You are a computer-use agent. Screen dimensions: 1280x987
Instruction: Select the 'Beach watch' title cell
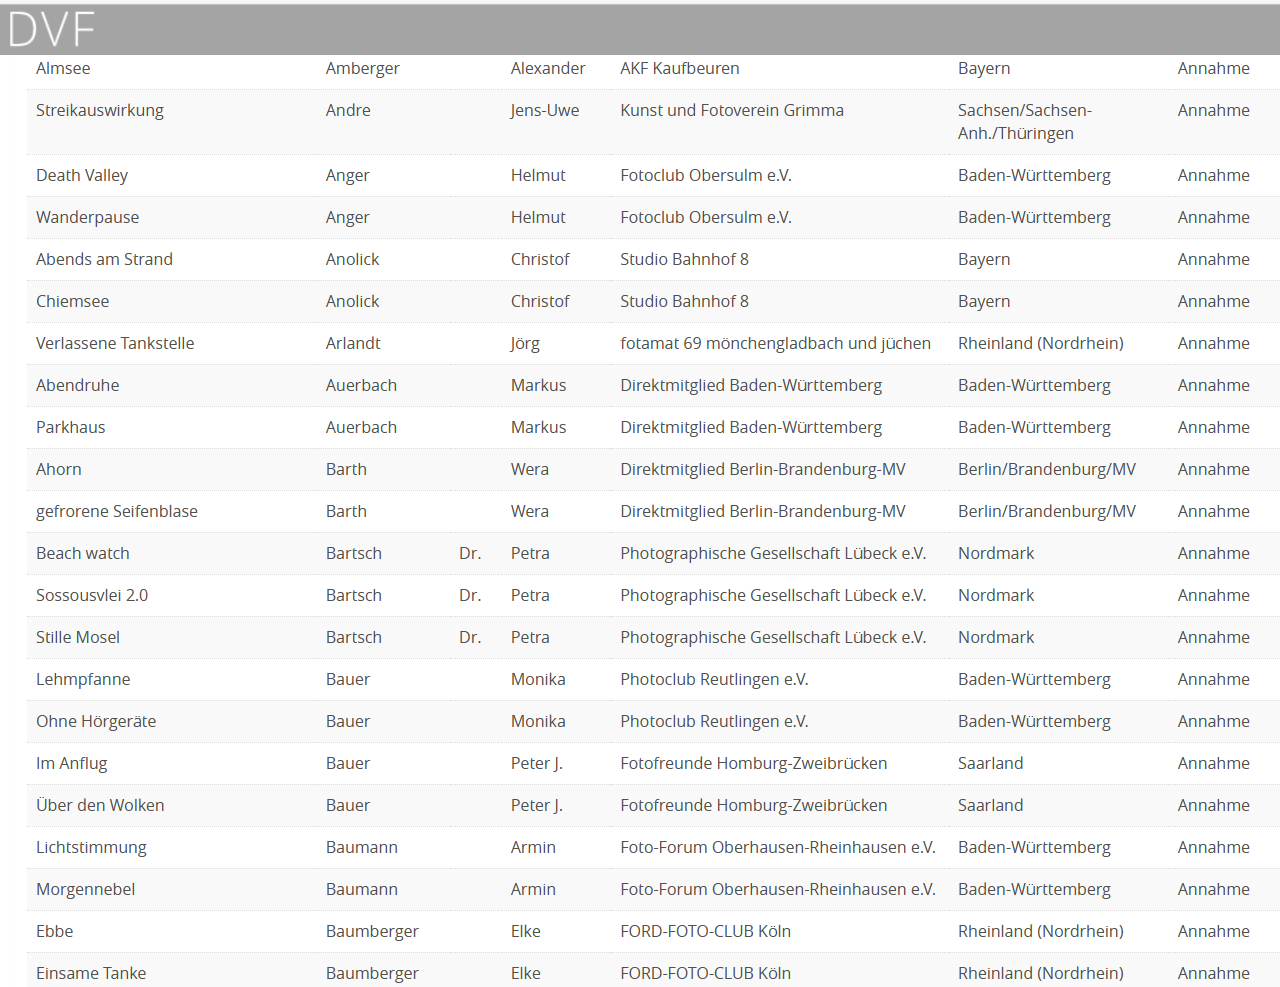click(x=83, y=553)
